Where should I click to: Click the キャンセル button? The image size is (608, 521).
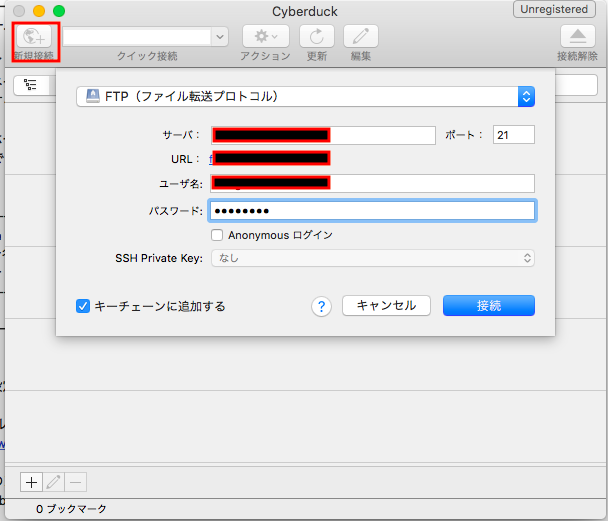click(x=386, y=306)
